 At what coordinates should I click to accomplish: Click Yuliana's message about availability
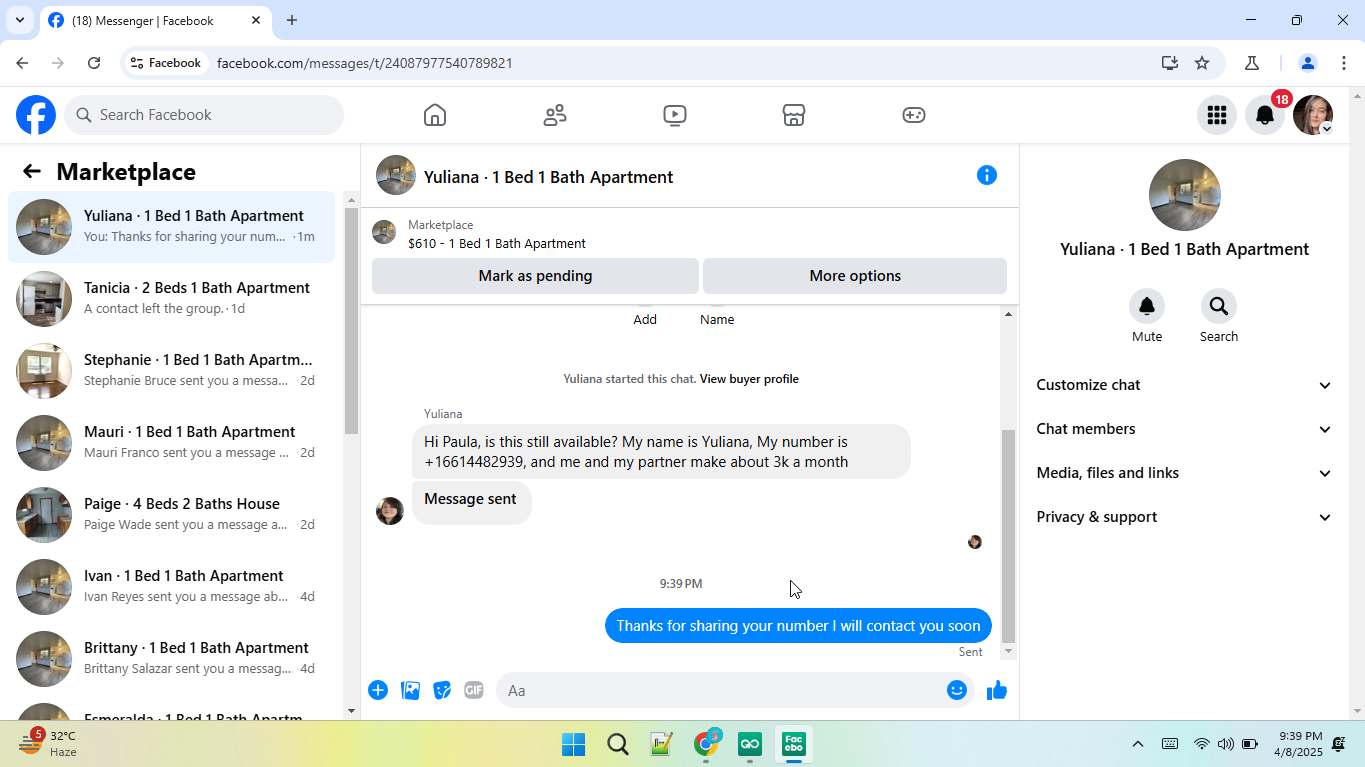pos(661,452)
